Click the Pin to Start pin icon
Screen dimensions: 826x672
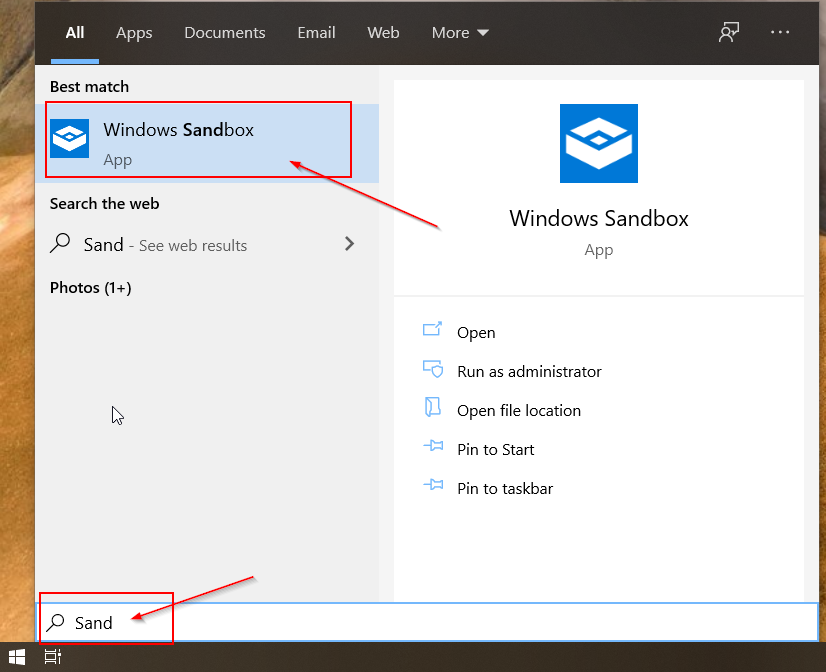tap(433, 446)
